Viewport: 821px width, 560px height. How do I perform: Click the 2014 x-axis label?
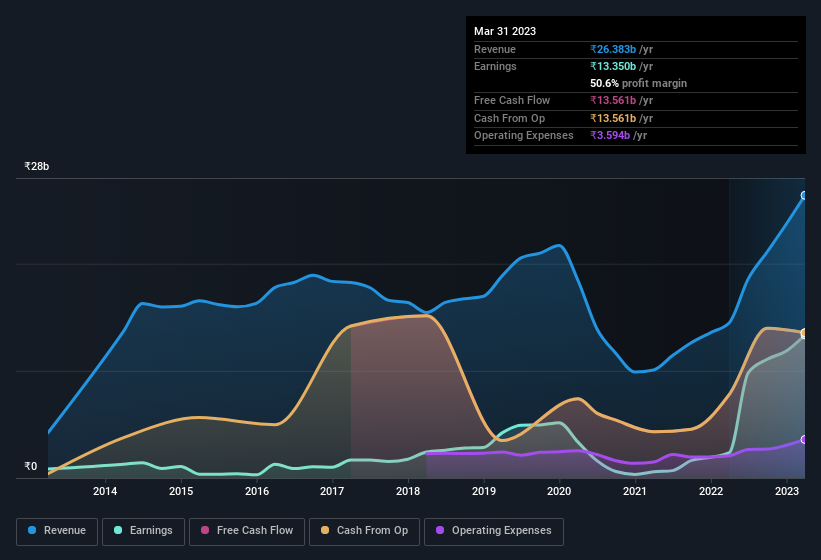(x=105, y=491)
